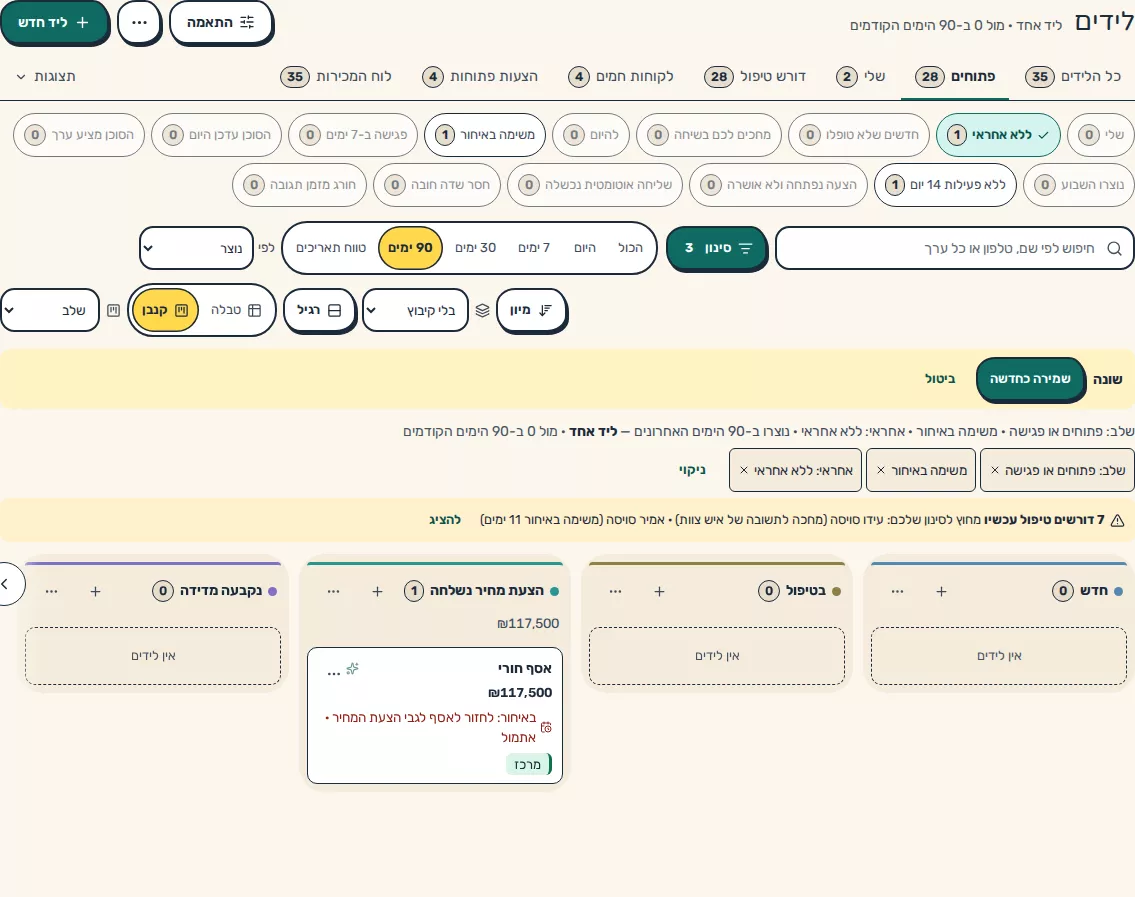Viewport: 1135px width, 897px height.
Task: Click שמירה כחדשה to save view
Action: point(1030,379)
